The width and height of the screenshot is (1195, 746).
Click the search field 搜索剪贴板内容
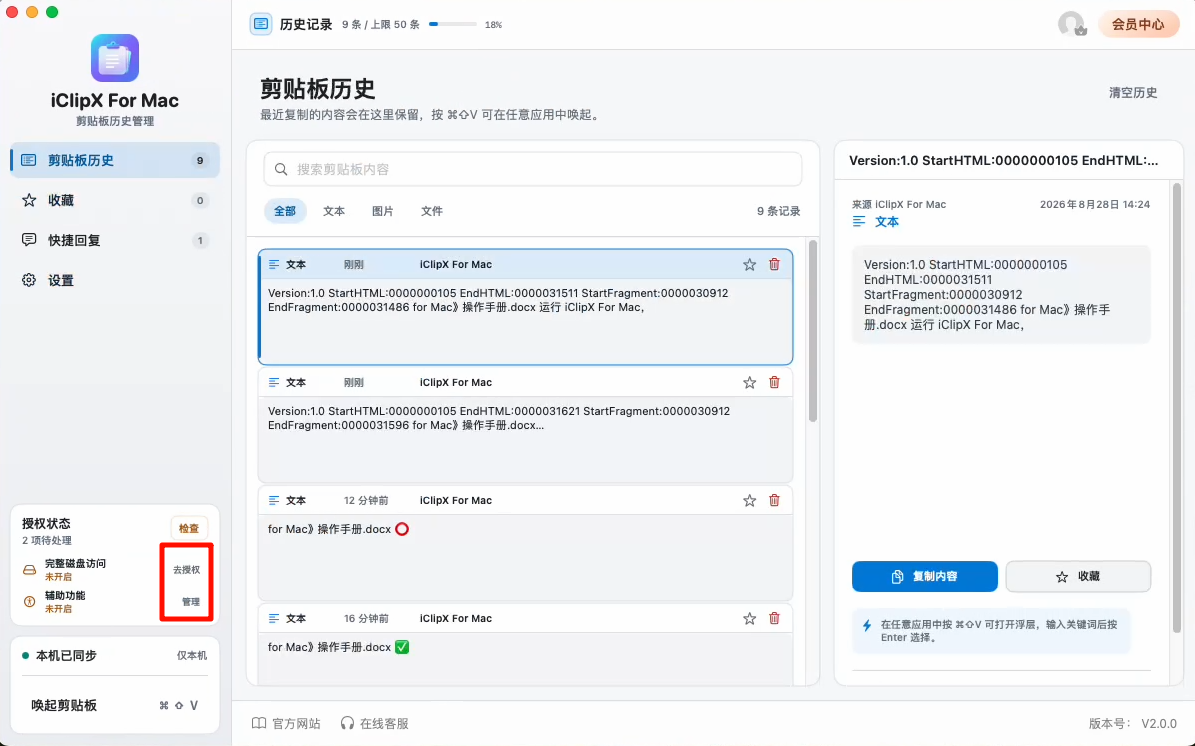click(x=533, y=169)
